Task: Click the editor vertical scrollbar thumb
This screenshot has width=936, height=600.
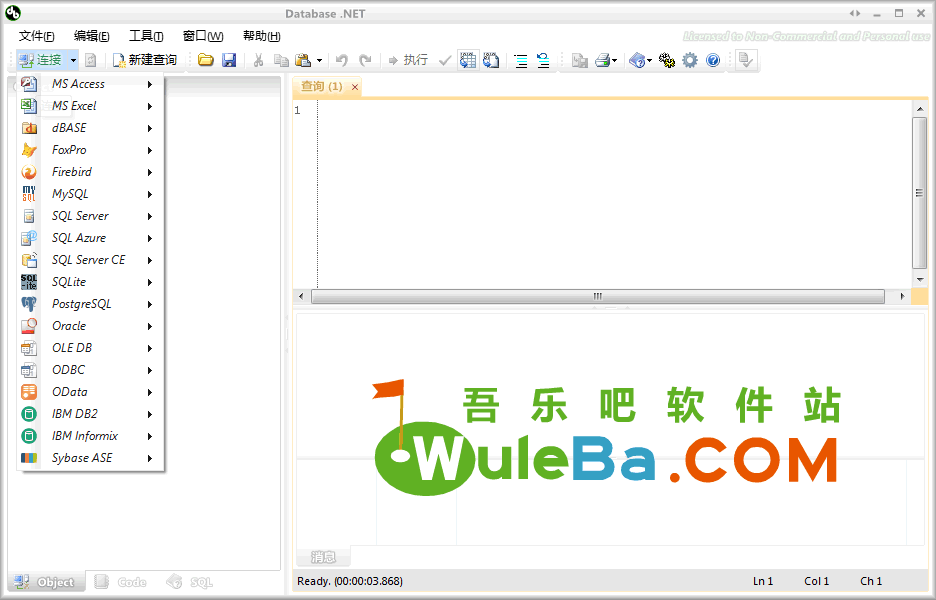Action: point(919,193)
